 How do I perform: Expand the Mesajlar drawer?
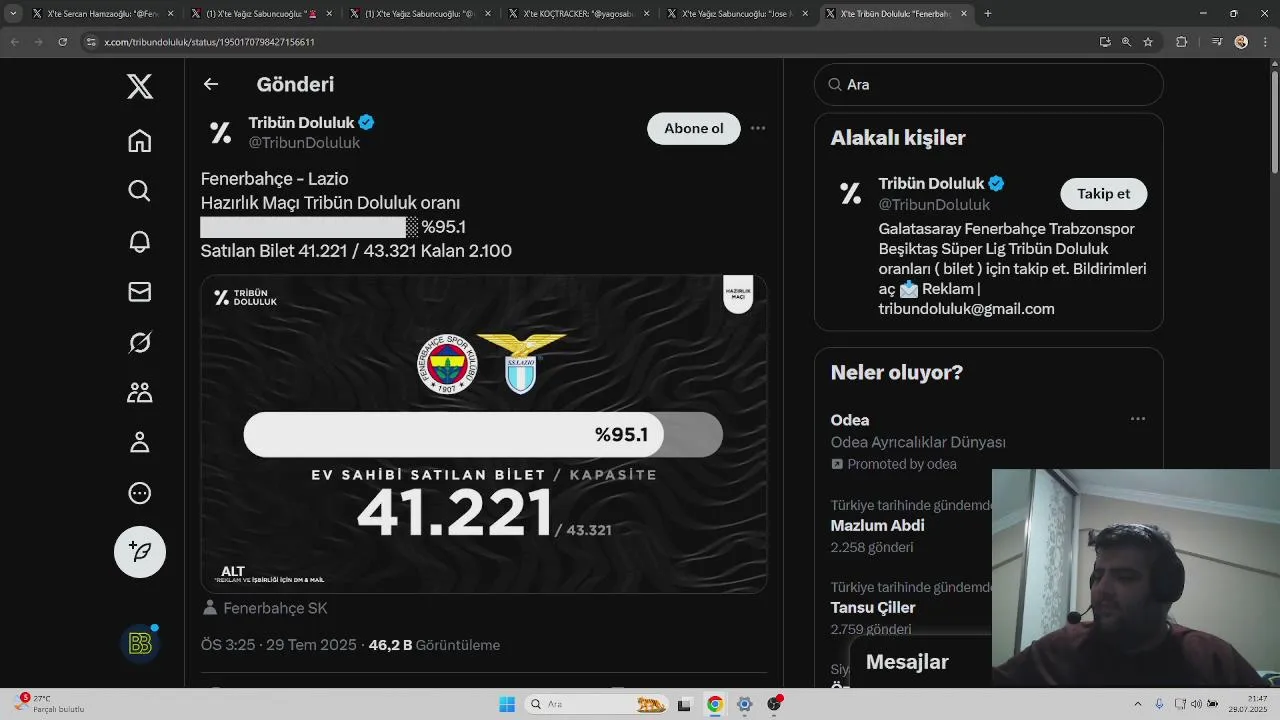(x=907, y=662)
